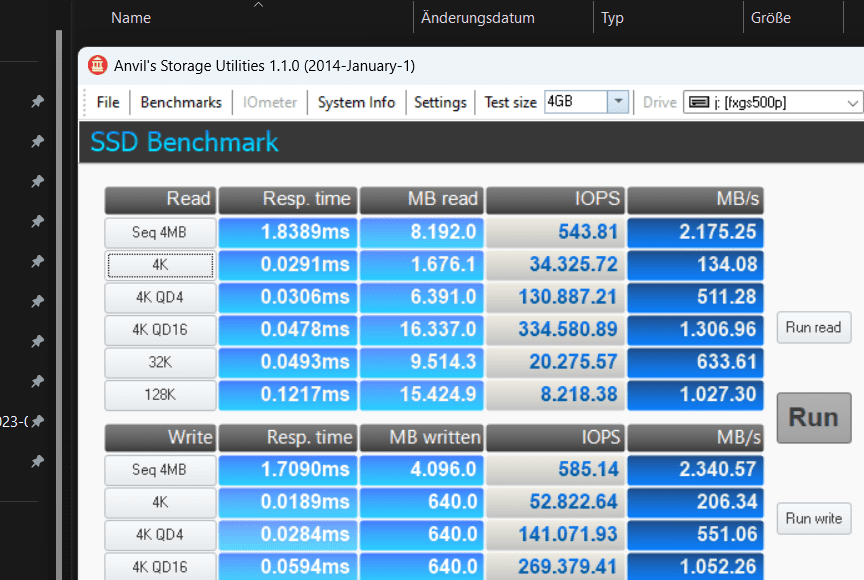The image size is (864, 580).
Task: Click the Seq 4MB read IOPS 543.81
Action: point(555,232)
